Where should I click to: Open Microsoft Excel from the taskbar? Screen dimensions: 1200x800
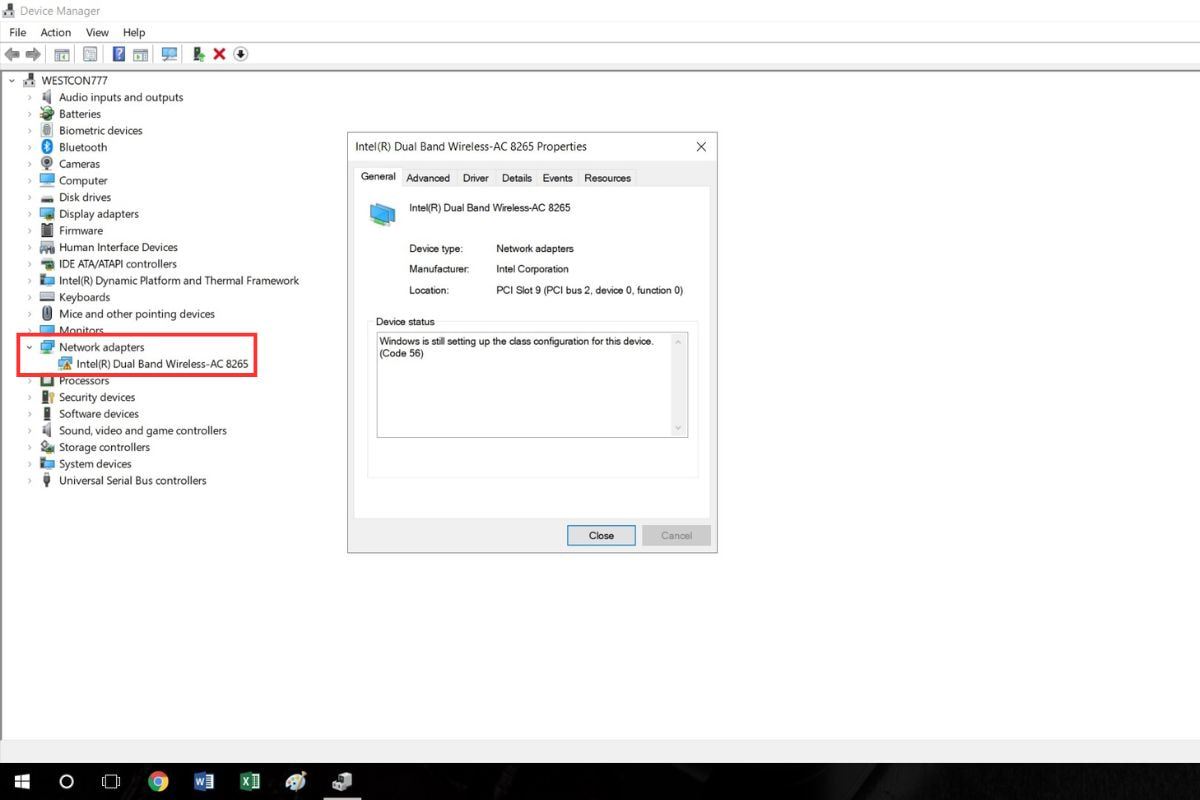click(250, 781)
